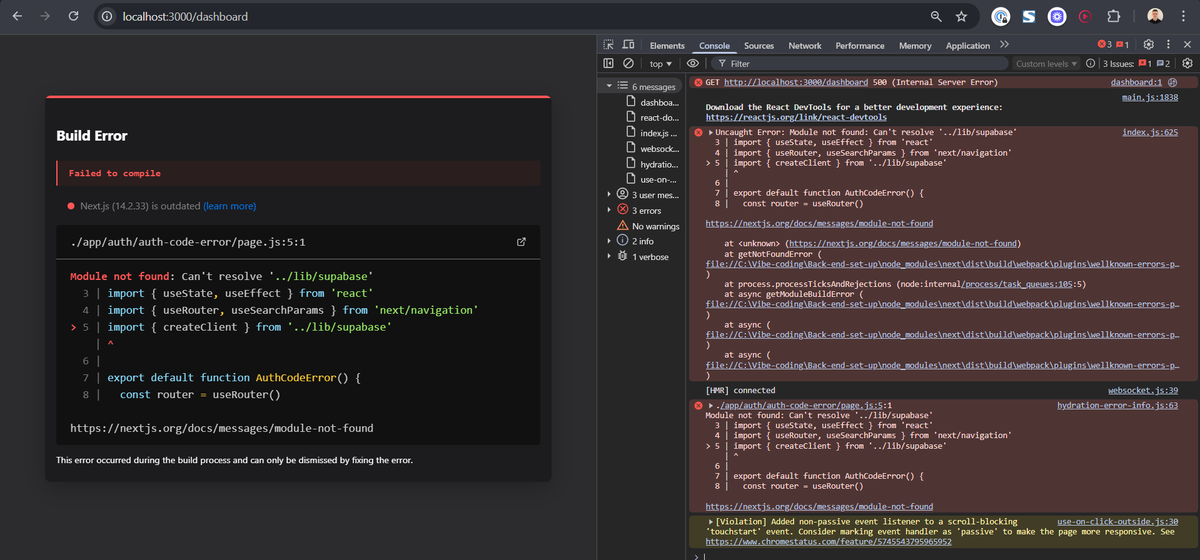This screenshot has width=1200, height=560.
Task: Select websock... file in console sidebar
Action: [x=653, y=148]
